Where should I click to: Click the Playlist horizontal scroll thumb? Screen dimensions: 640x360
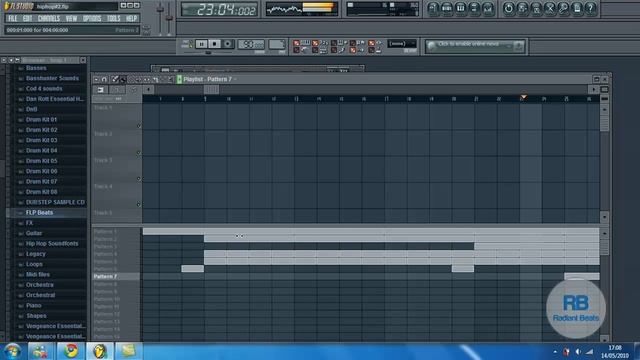tap(211, 89)
